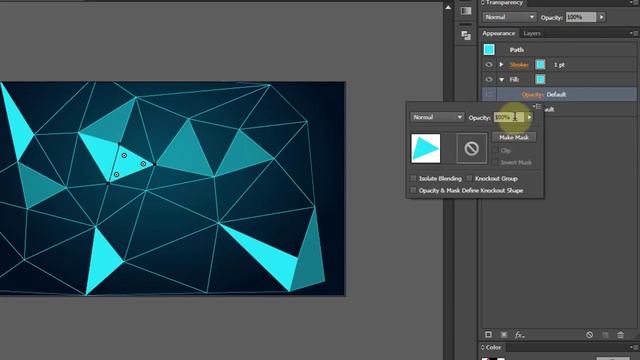Collapse the Fill attribute triangle
640x360 pixels.
(501, 80)
